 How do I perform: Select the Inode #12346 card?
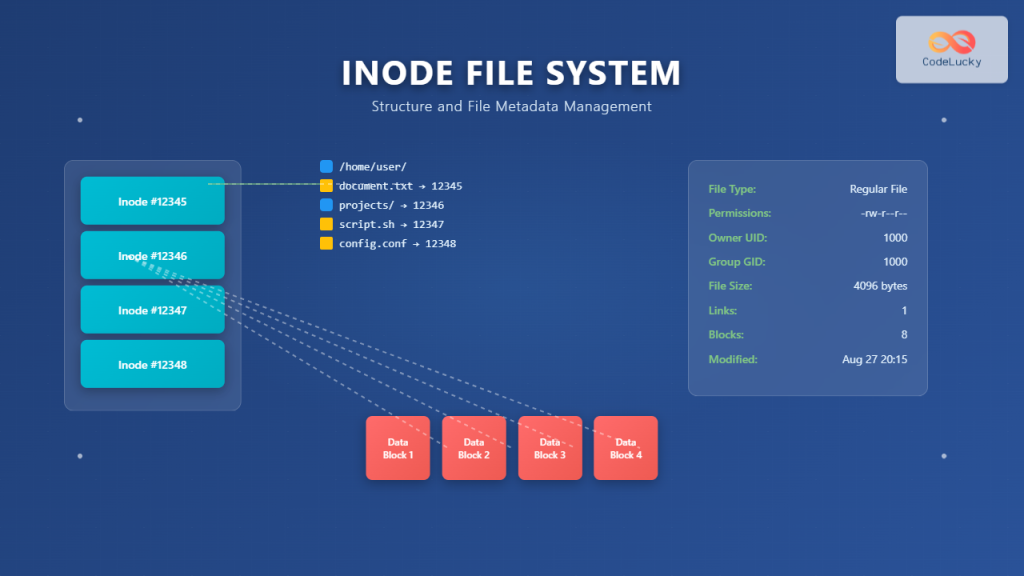pos(152,255)
